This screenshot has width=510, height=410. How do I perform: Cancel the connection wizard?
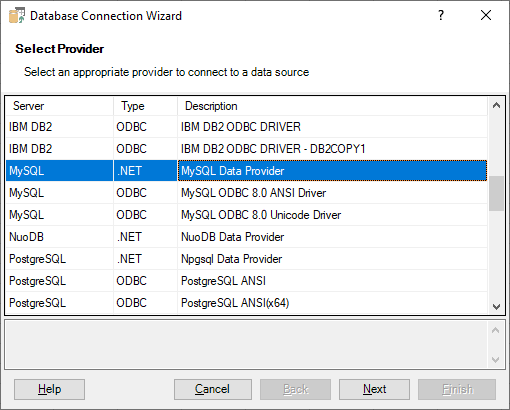pyautogui.click(x=213, y=389)
